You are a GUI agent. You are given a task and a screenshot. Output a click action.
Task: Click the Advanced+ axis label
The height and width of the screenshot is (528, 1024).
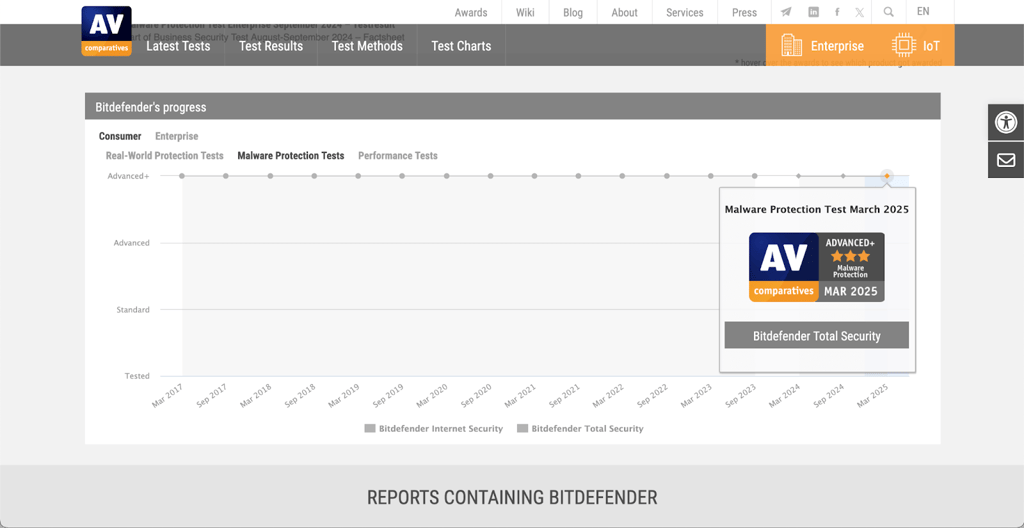point(129,176)
